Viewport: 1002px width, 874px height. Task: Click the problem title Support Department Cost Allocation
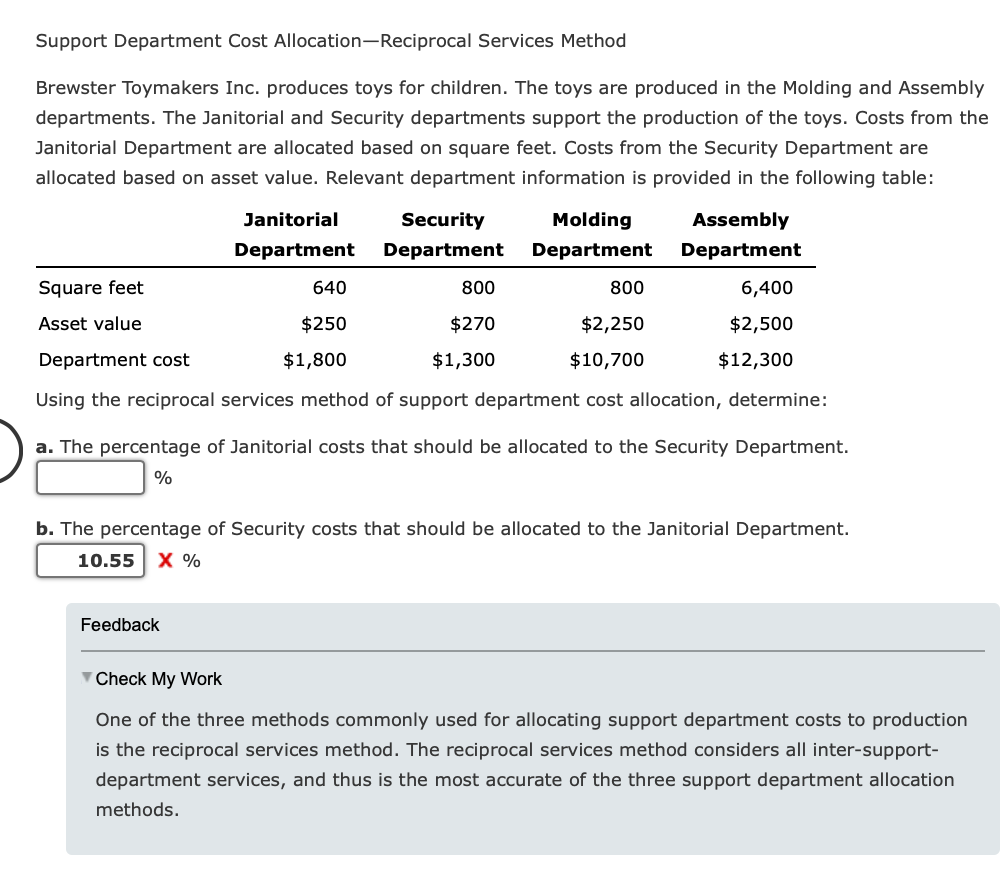click(x=330, y=41)
